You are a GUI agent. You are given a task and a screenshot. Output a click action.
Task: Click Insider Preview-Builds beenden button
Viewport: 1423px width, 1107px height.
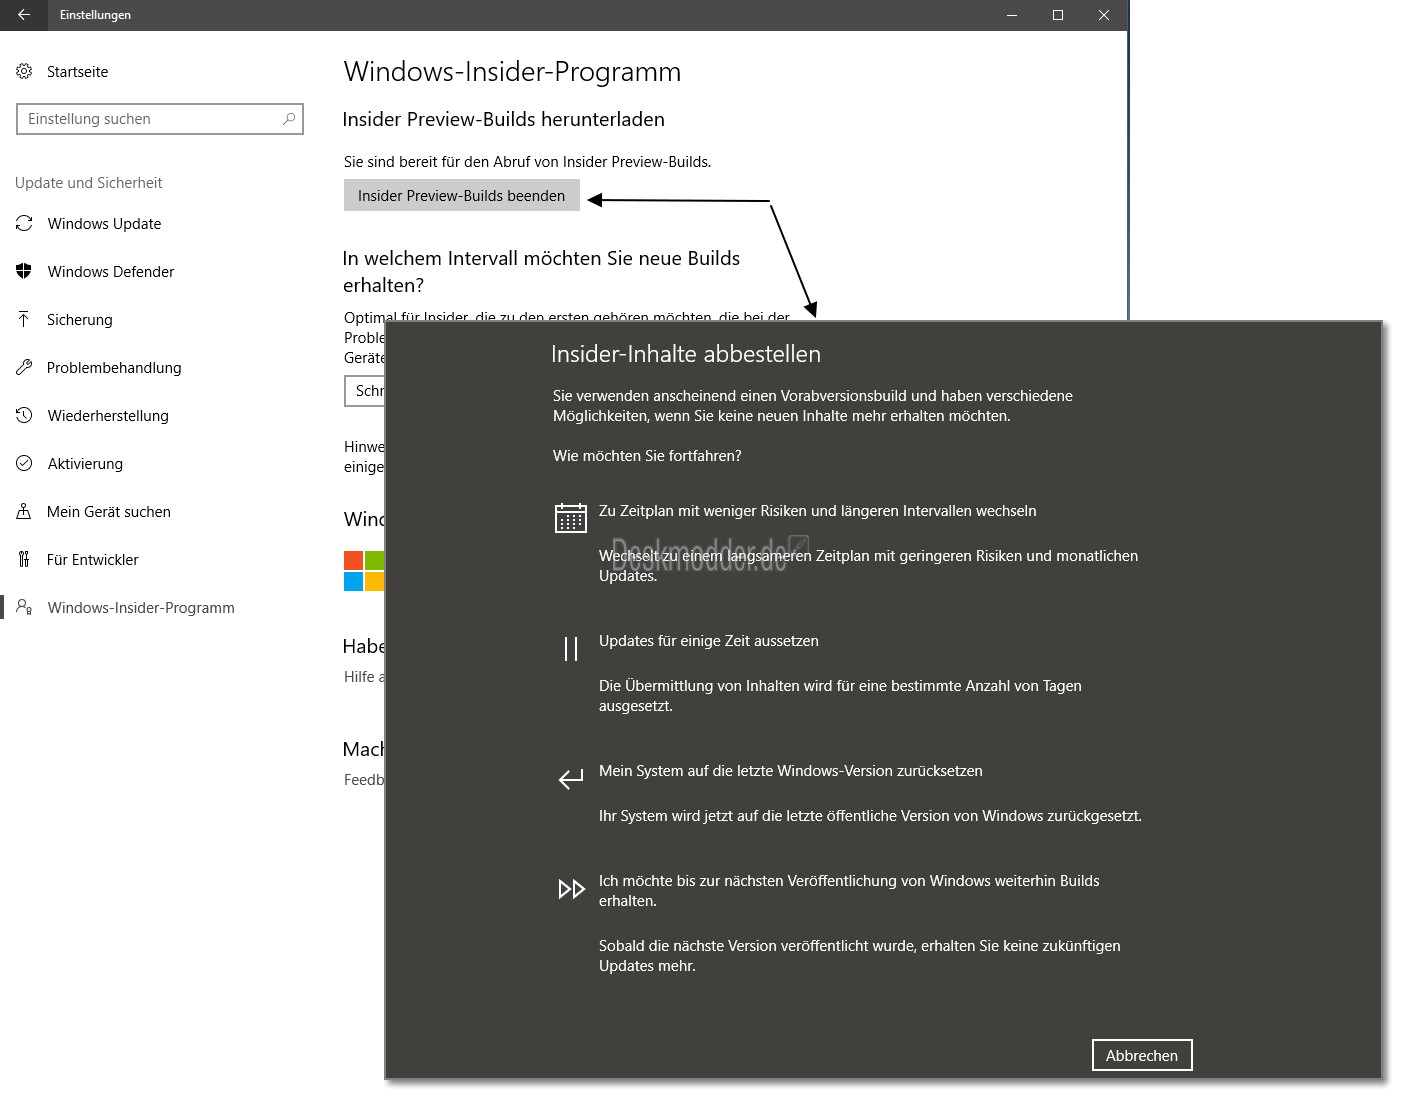pos(461,195)
